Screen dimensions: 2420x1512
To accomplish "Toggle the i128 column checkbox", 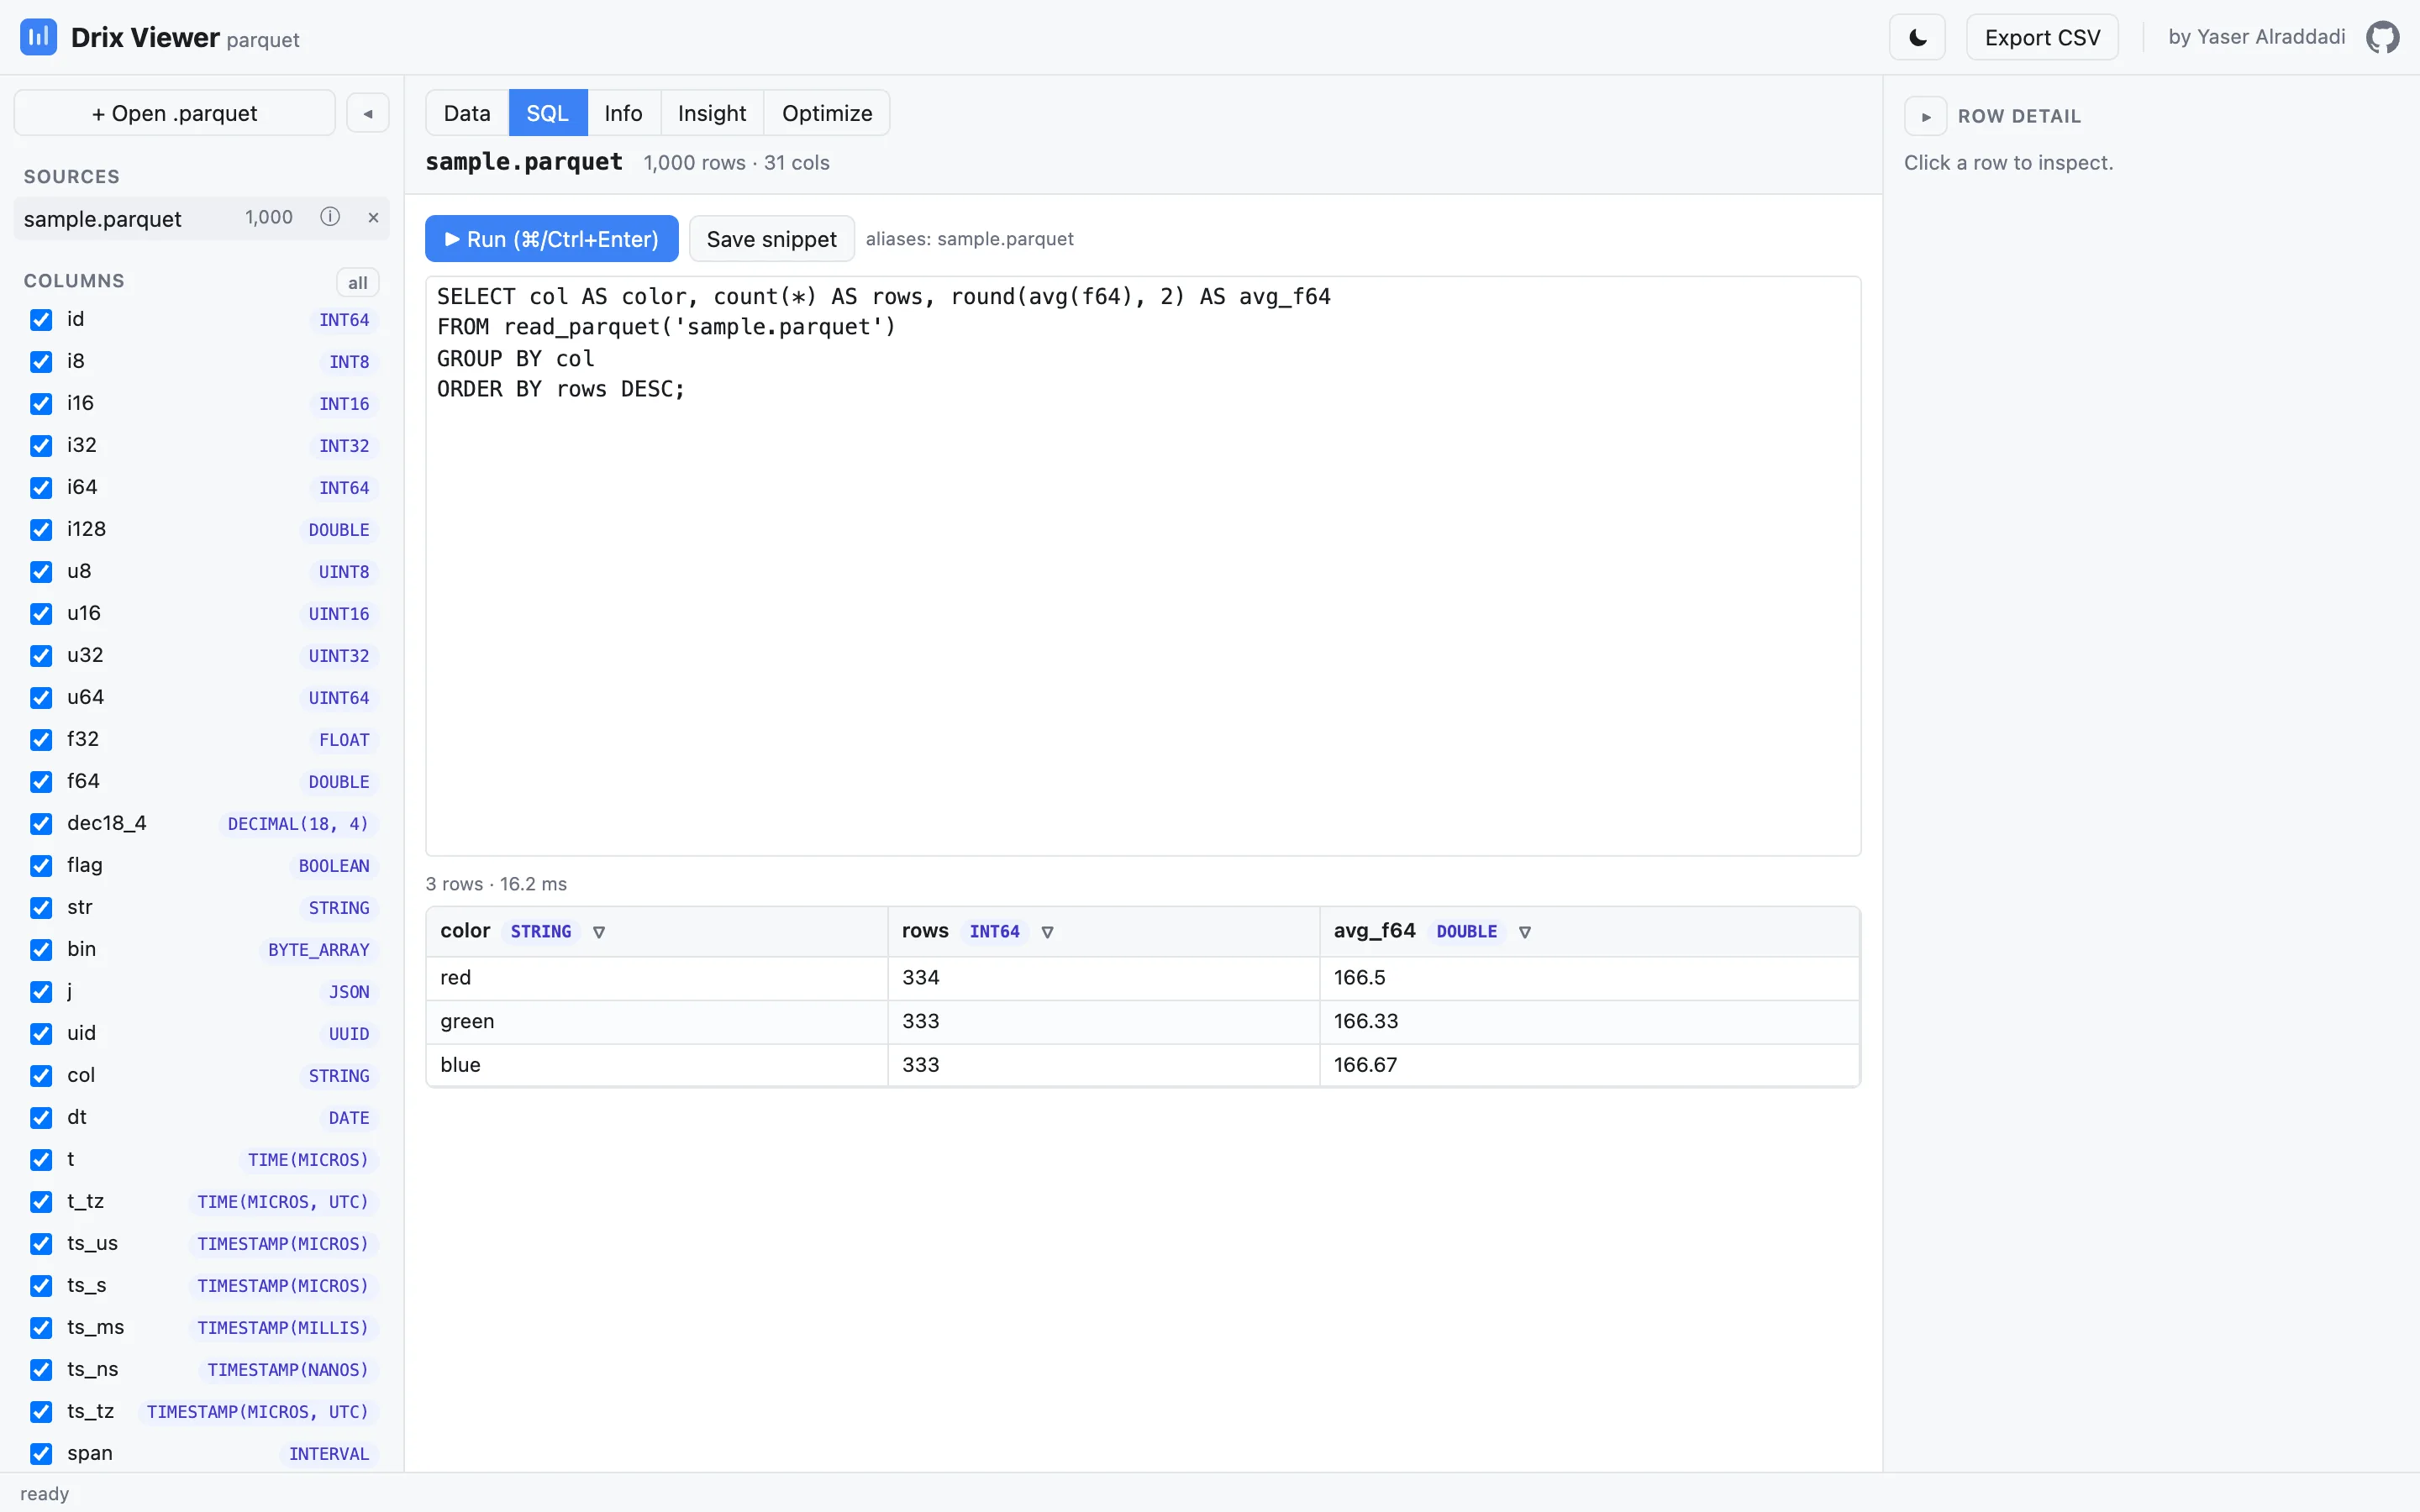I will point(41,530).
